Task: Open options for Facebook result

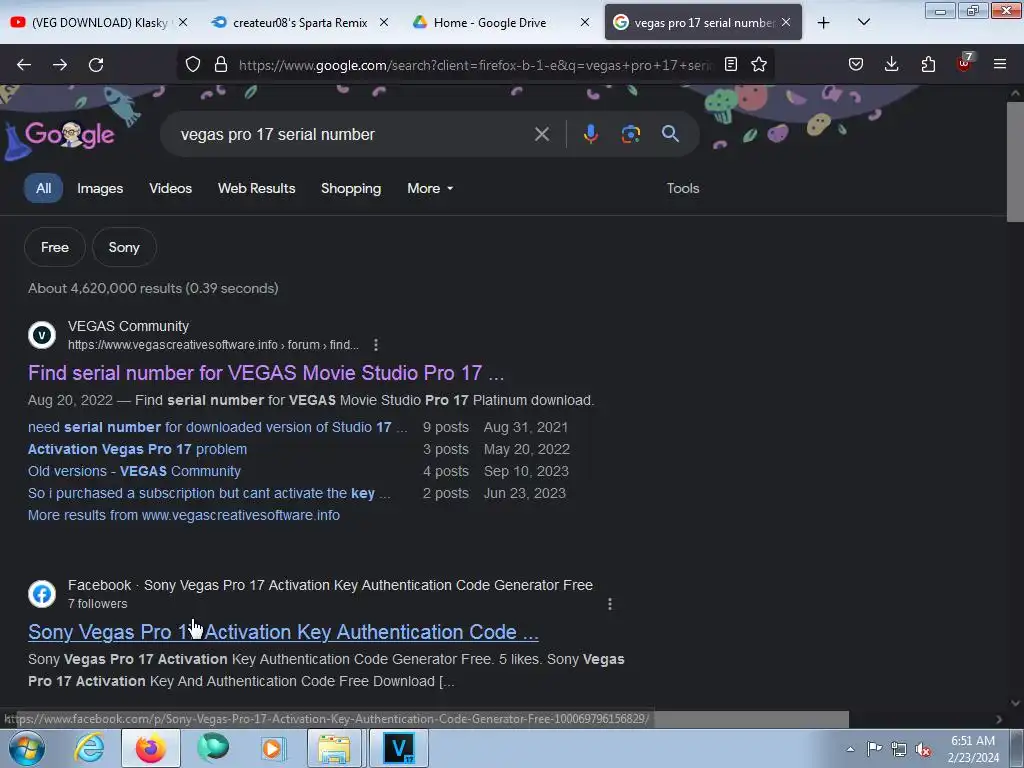Action: pyautogui.click(x=610, y=604)
